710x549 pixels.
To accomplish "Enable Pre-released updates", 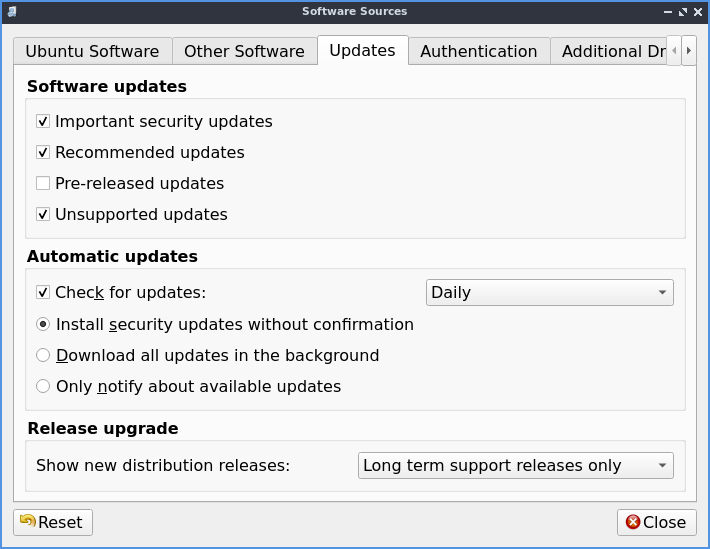I will pos(43,184).
